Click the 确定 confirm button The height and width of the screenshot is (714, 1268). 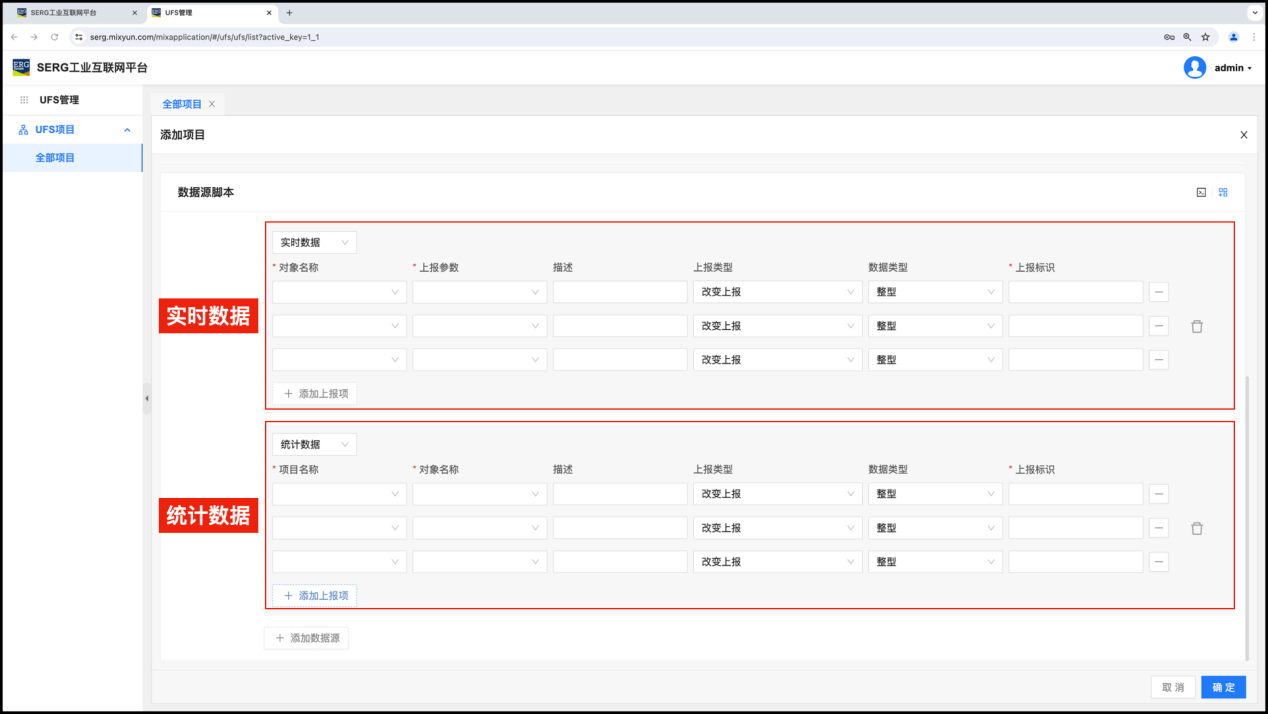(x=1223, y=687)
